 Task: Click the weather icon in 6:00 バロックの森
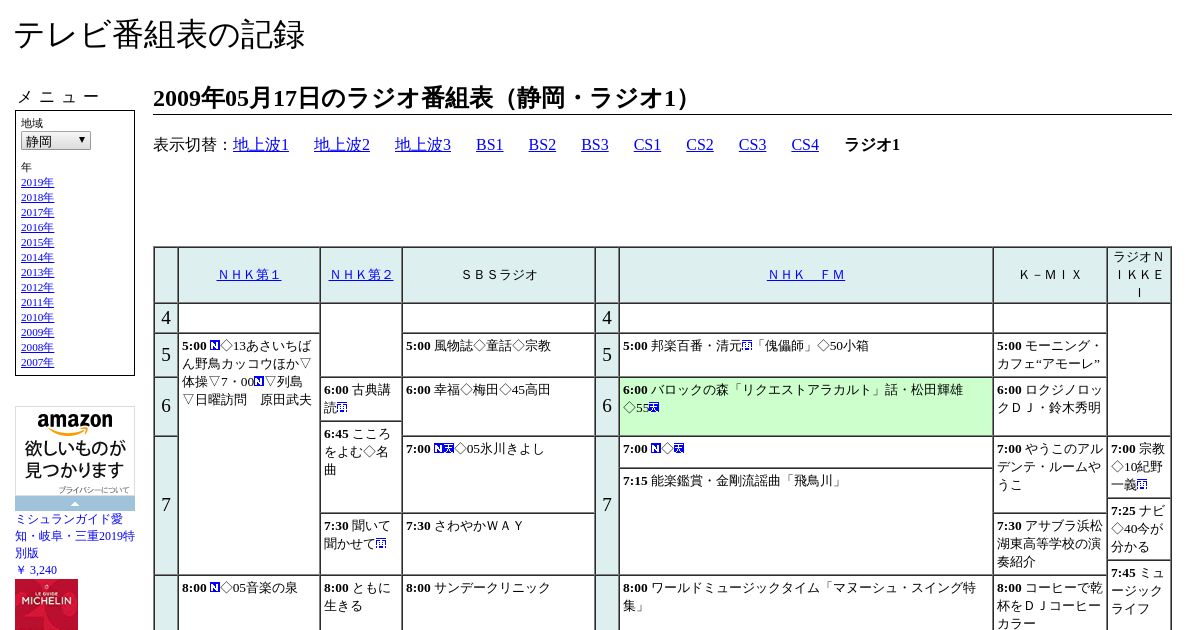(x=654, y=407)
